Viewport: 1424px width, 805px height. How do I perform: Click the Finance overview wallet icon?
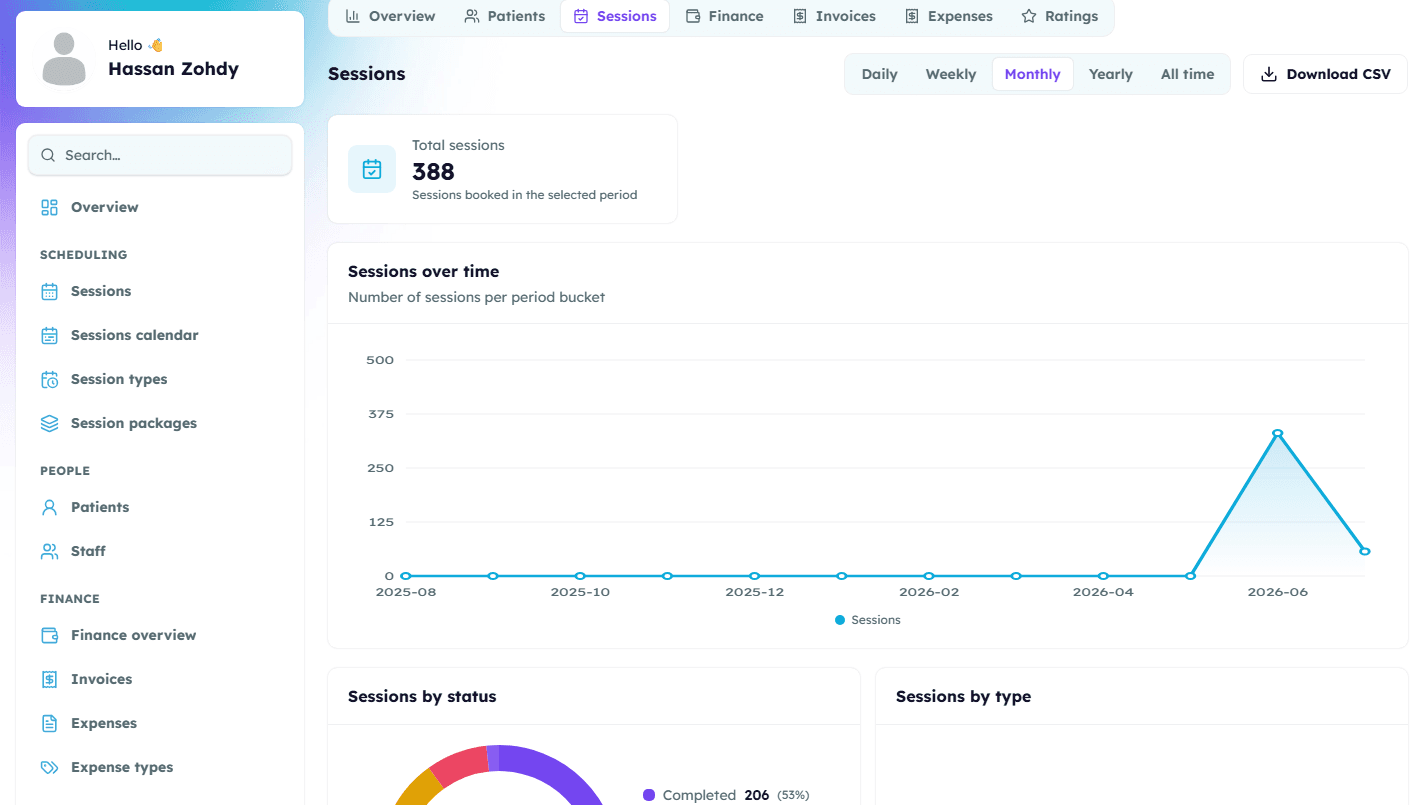[x=49, y=636]
